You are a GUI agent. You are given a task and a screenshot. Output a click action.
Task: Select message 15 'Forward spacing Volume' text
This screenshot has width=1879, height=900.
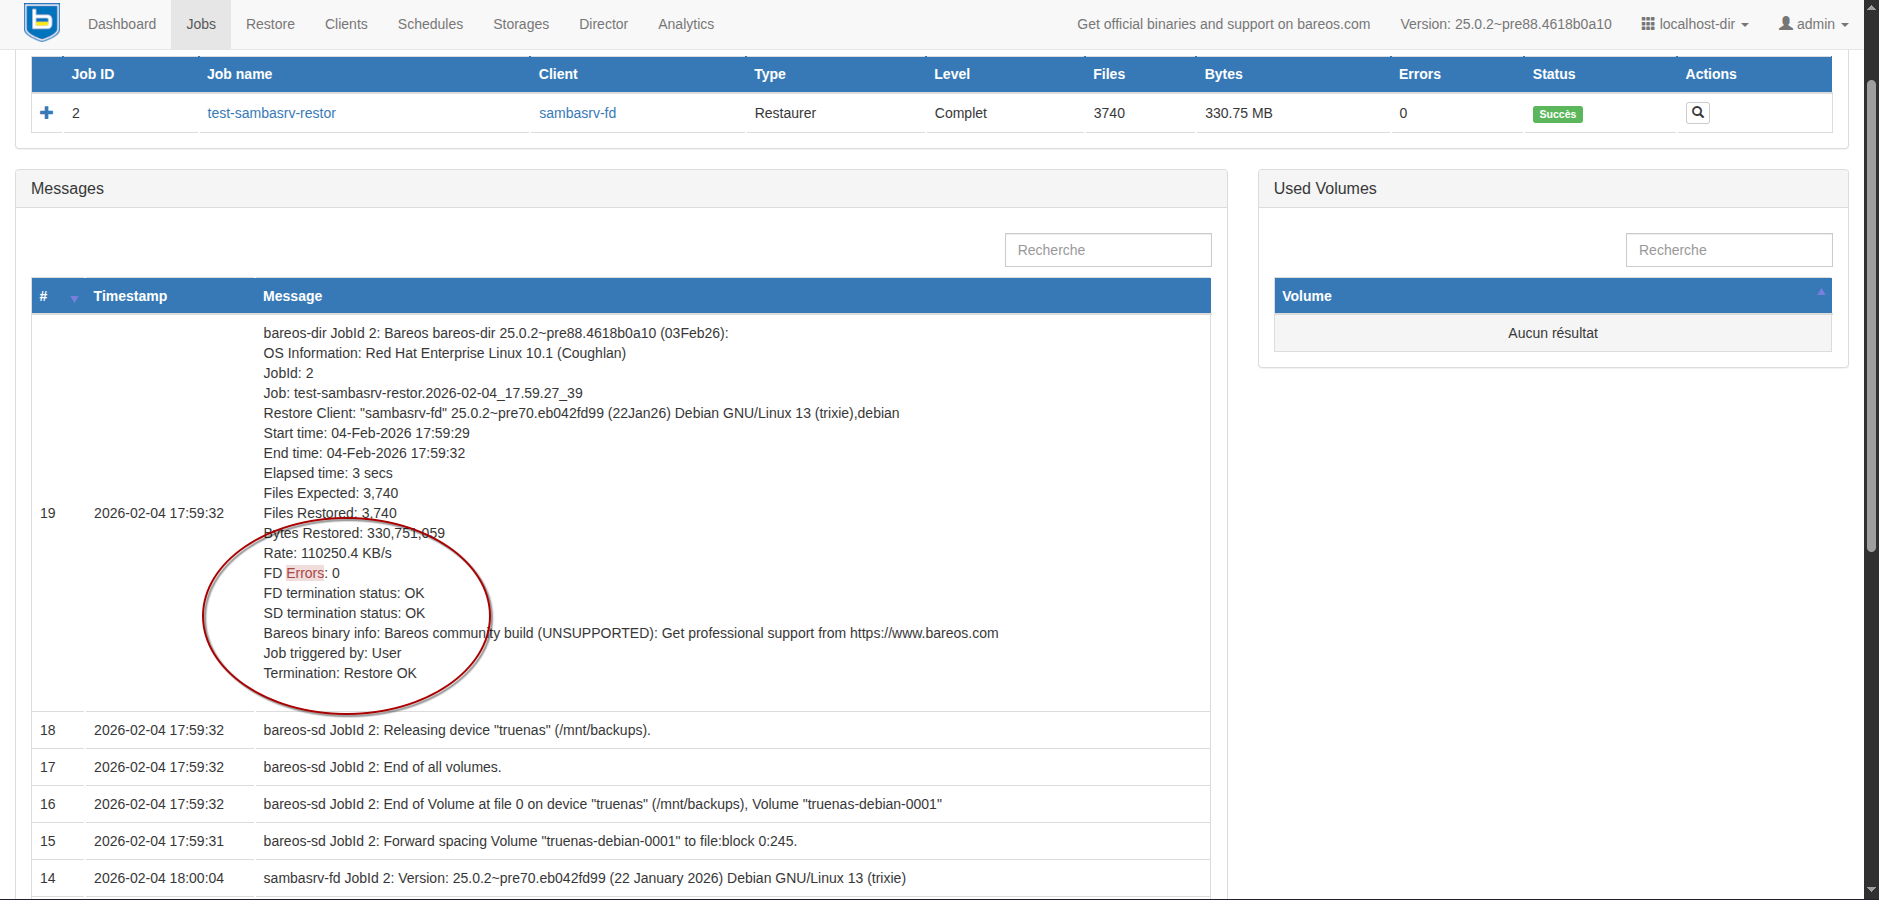tap(530, 841)
